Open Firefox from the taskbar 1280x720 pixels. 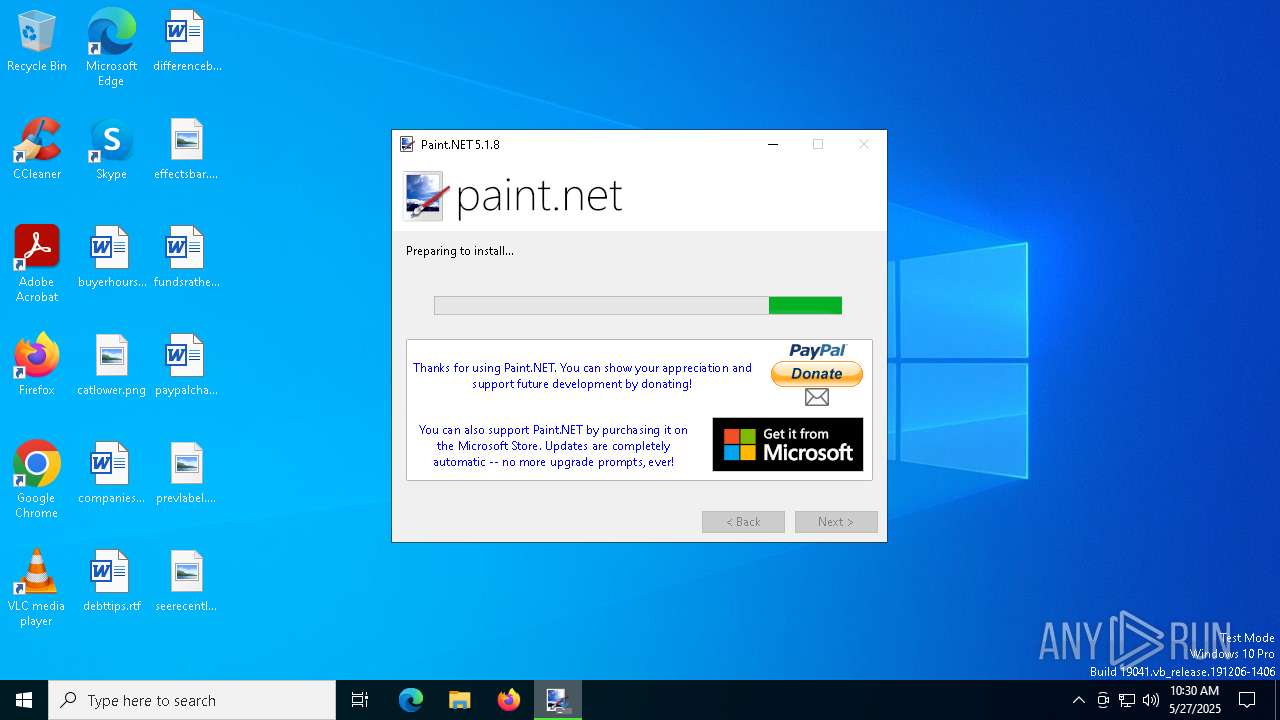[x=509, y=700]
